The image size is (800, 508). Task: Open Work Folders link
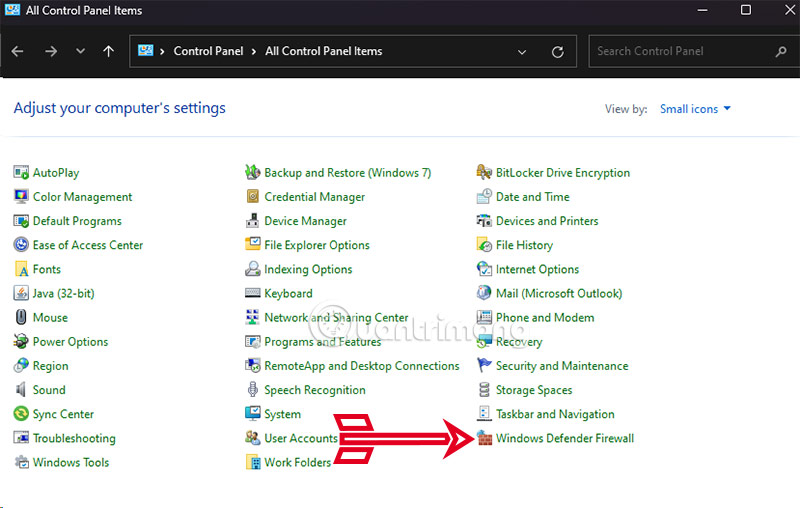[x=297, y=462]
